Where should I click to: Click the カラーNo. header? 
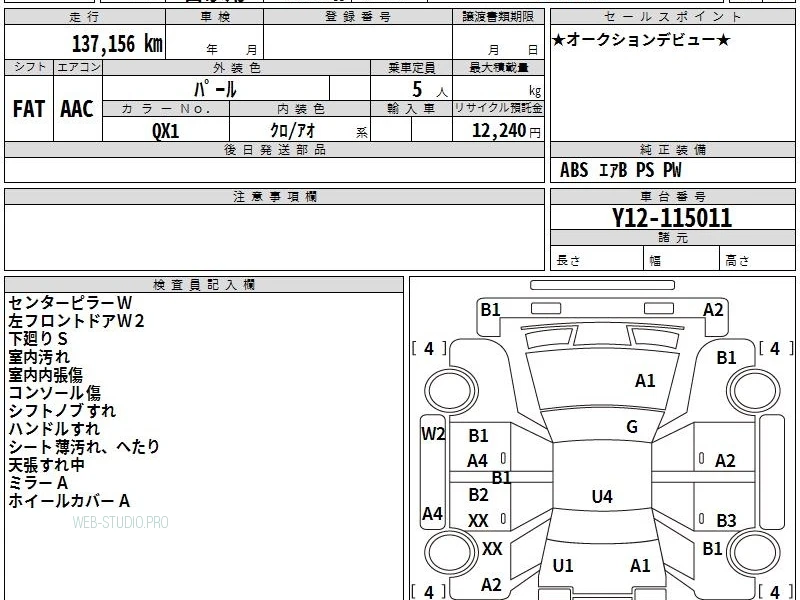point(166,109)
